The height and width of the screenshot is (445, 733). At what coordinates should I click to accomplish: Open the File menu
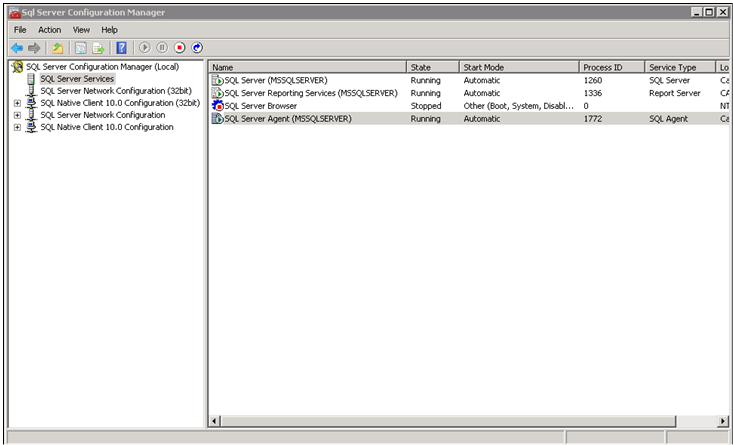(x=20, y=30)
